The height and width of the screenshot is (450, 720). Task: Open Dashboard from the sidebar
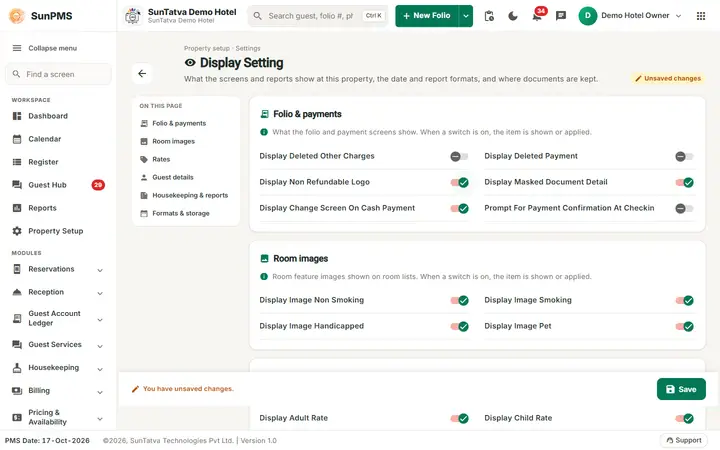(58, 116)
